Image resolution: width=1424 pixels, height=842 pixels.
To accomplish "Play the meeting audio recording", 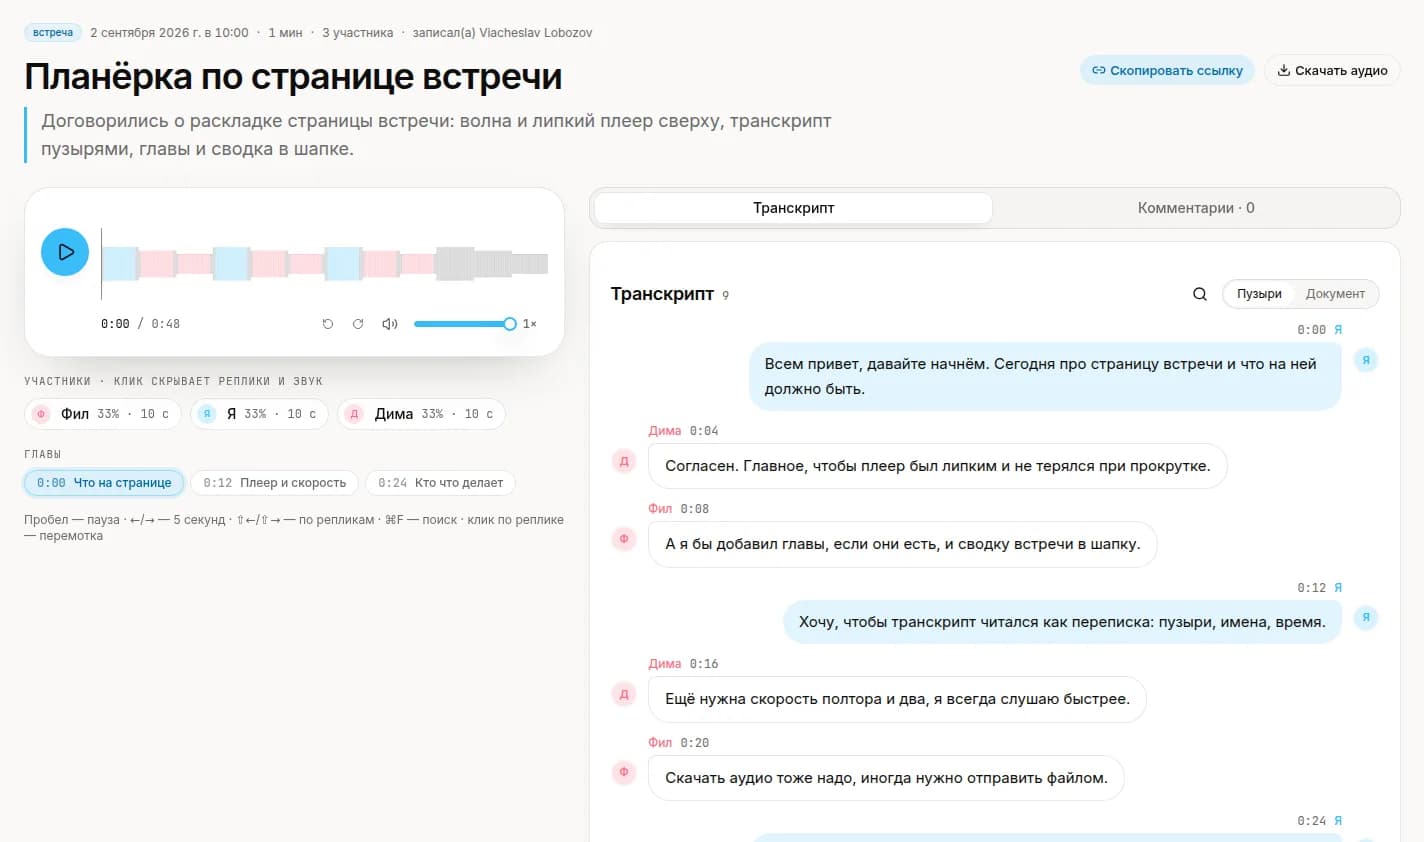I will pyautogui.click(x=65, y=252).
